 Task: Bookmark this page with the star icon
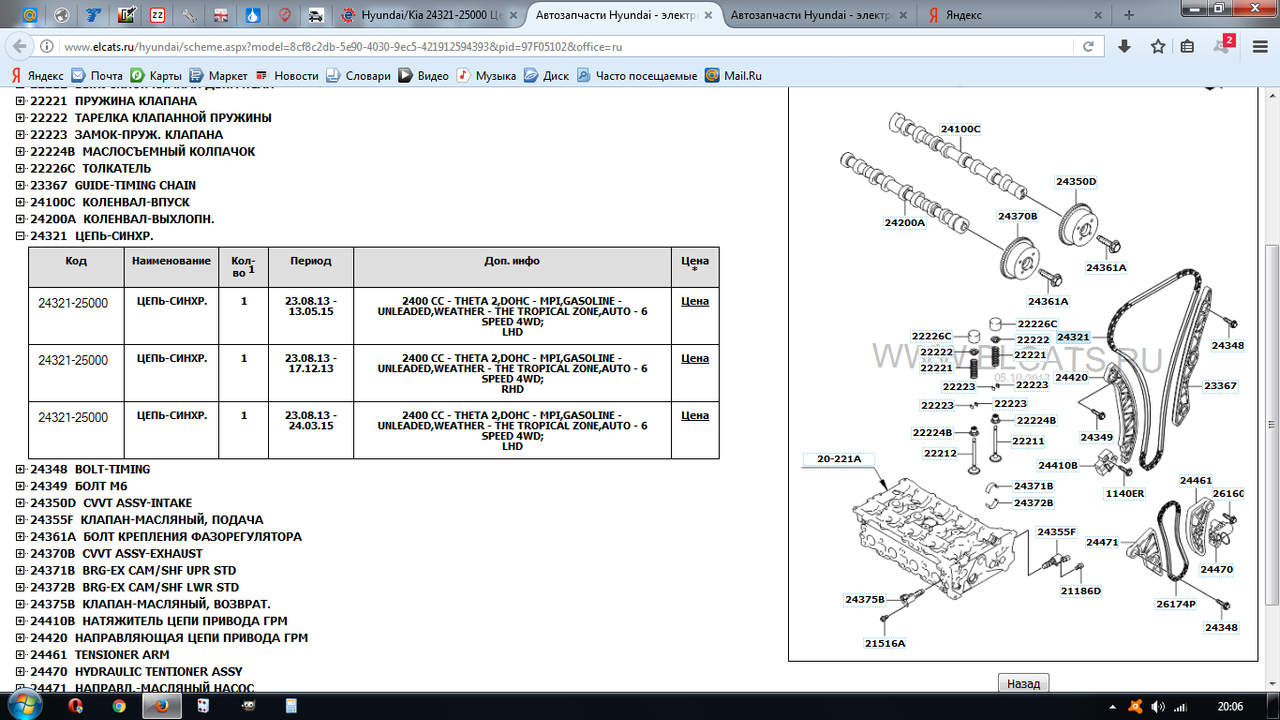point(1158,46)
